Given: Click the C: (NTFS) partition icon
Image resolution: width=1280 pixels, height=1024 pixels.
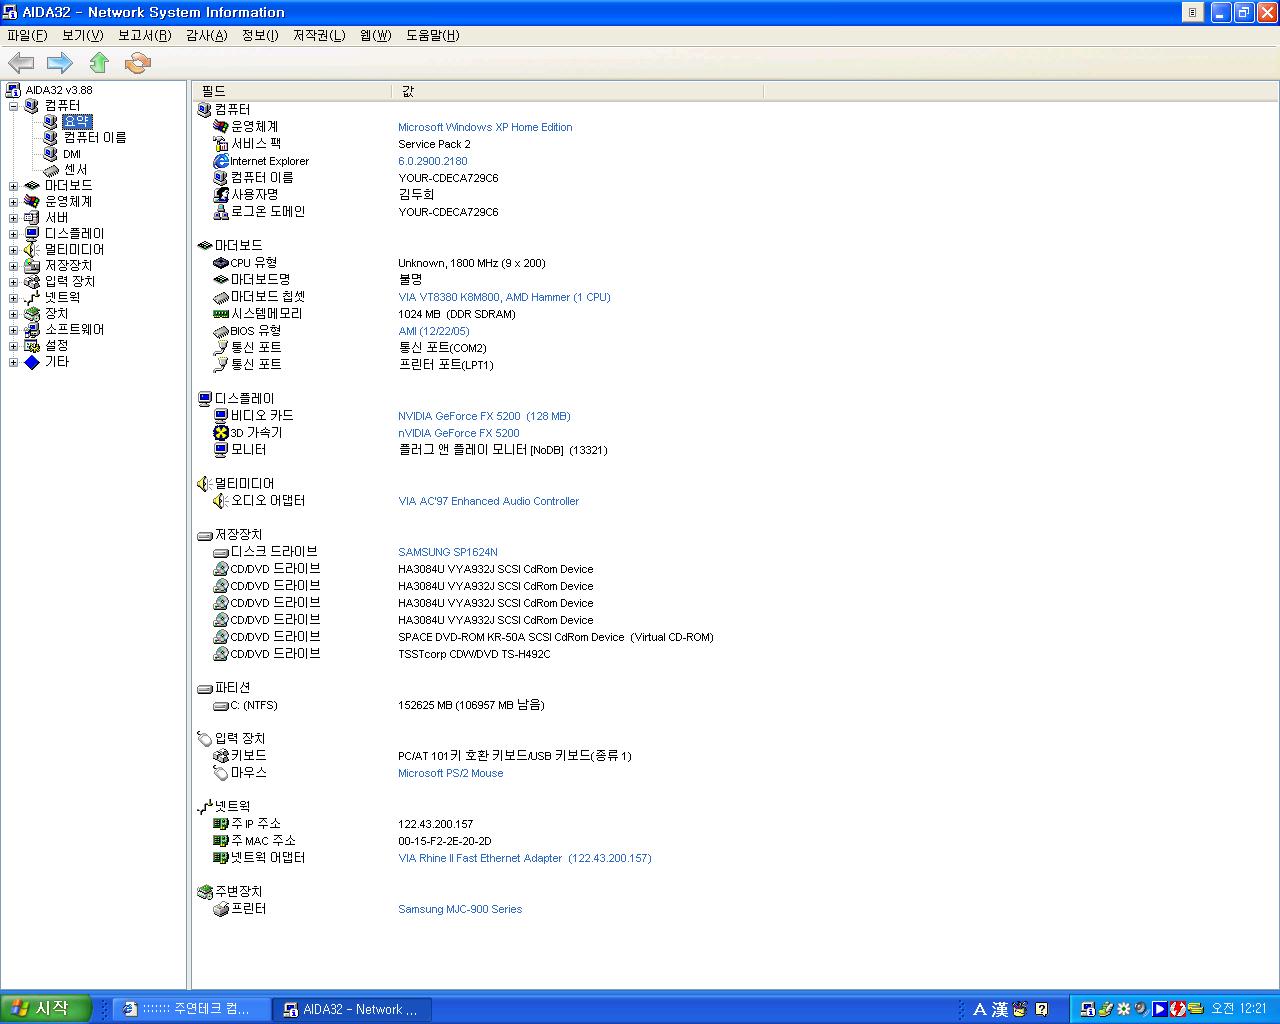Looking at the screenshot, I should tap(221, 705).
